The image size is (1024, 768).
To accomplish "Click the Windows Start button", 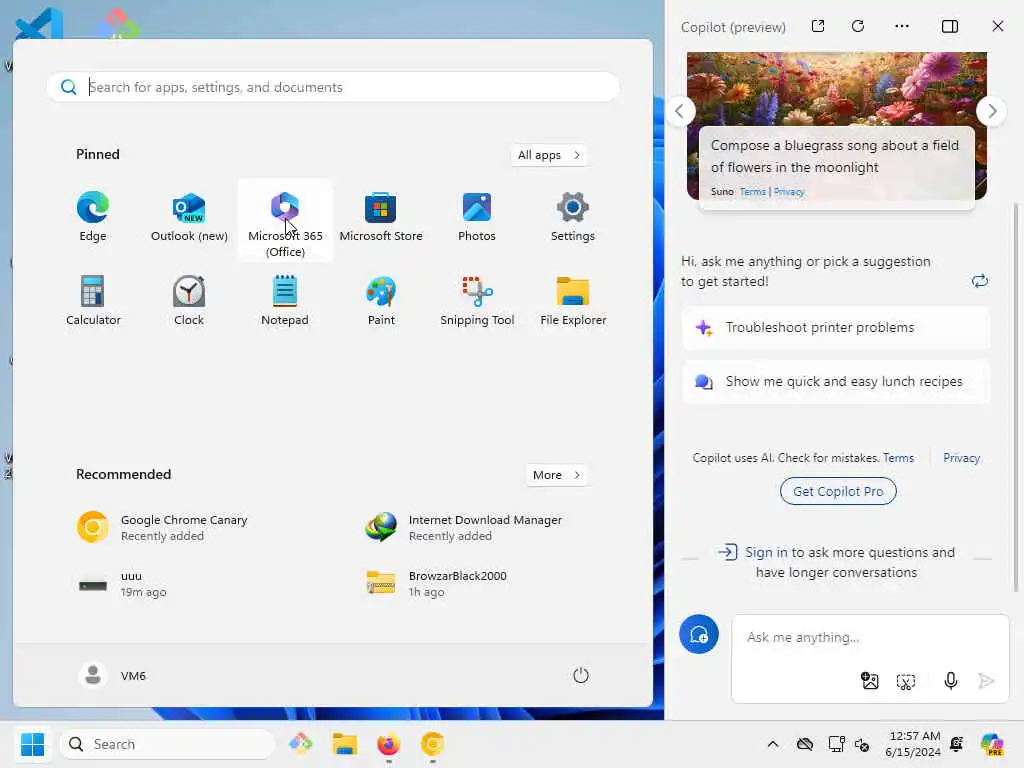I will tap(32, 744).
